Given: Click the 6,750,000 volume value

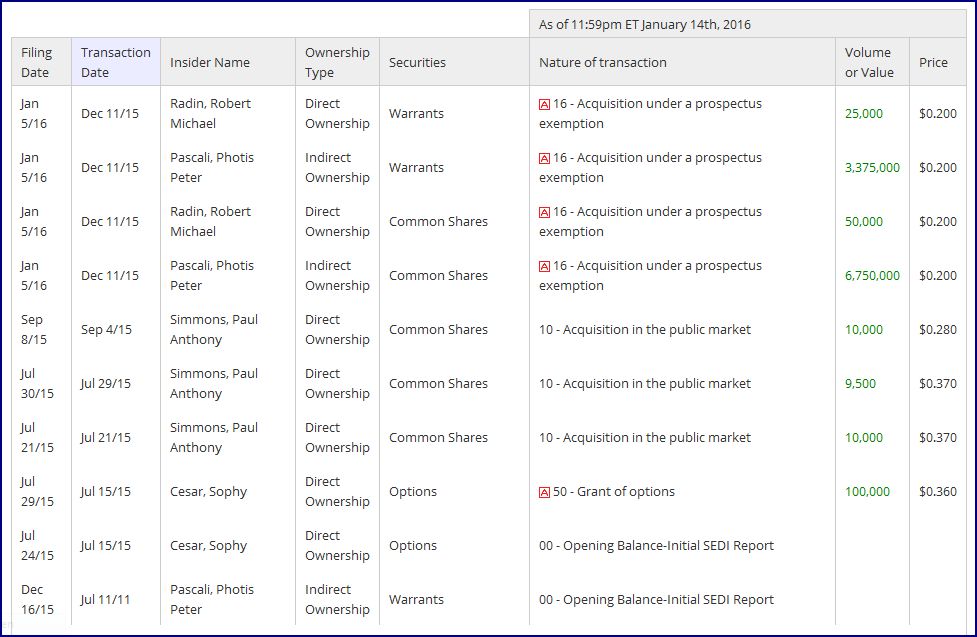Looking at the screenshot, I should pyautogui.click(x=872, y=275).
